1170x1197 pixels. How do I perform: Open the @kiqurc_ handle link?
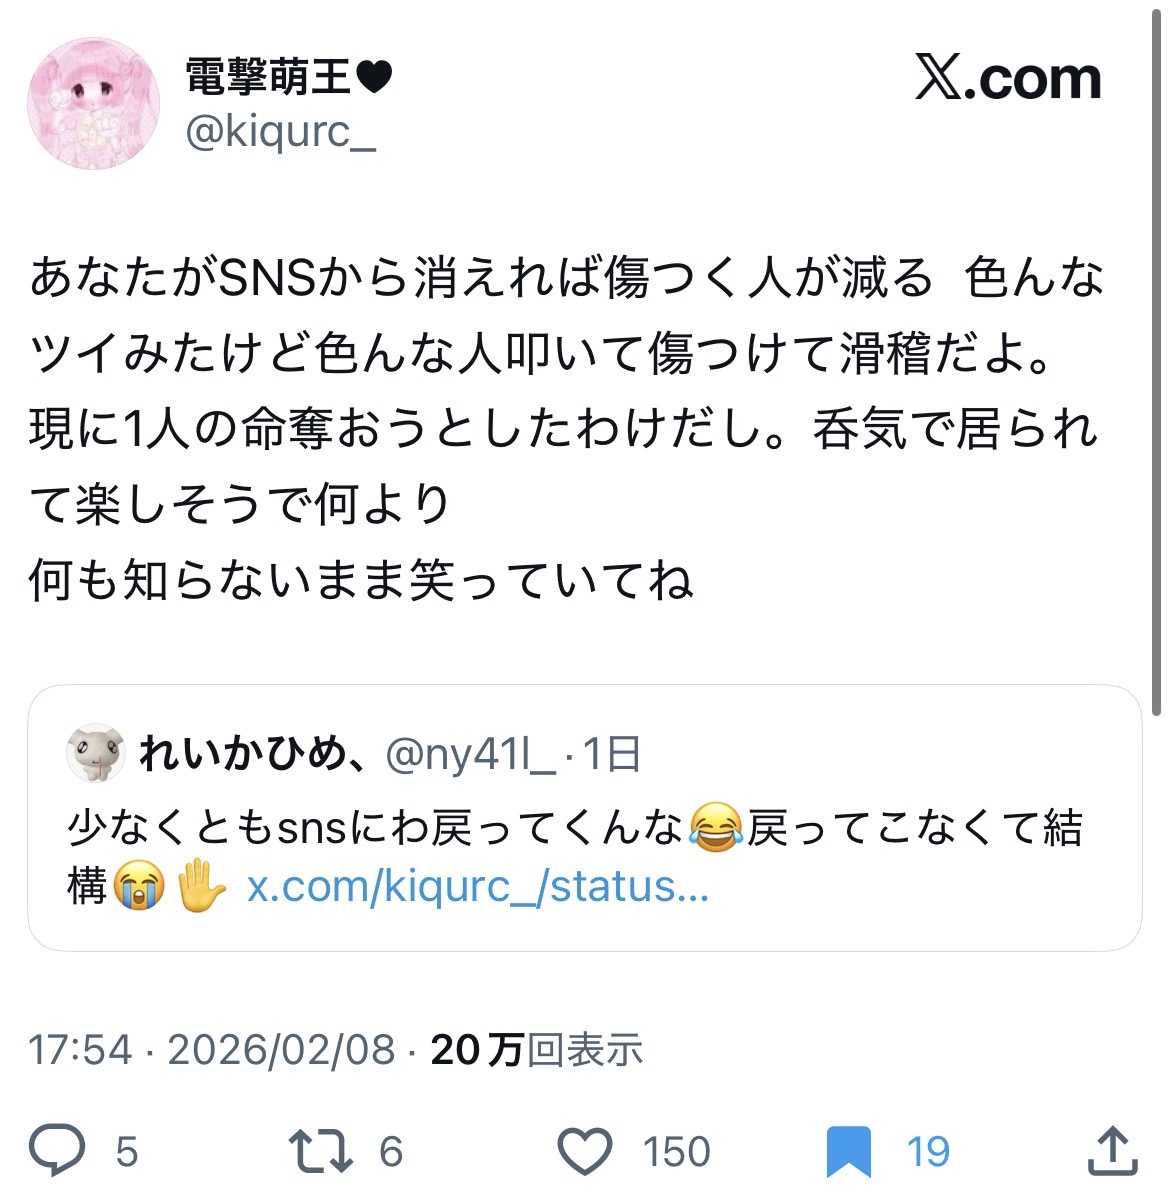coord(280,132)
